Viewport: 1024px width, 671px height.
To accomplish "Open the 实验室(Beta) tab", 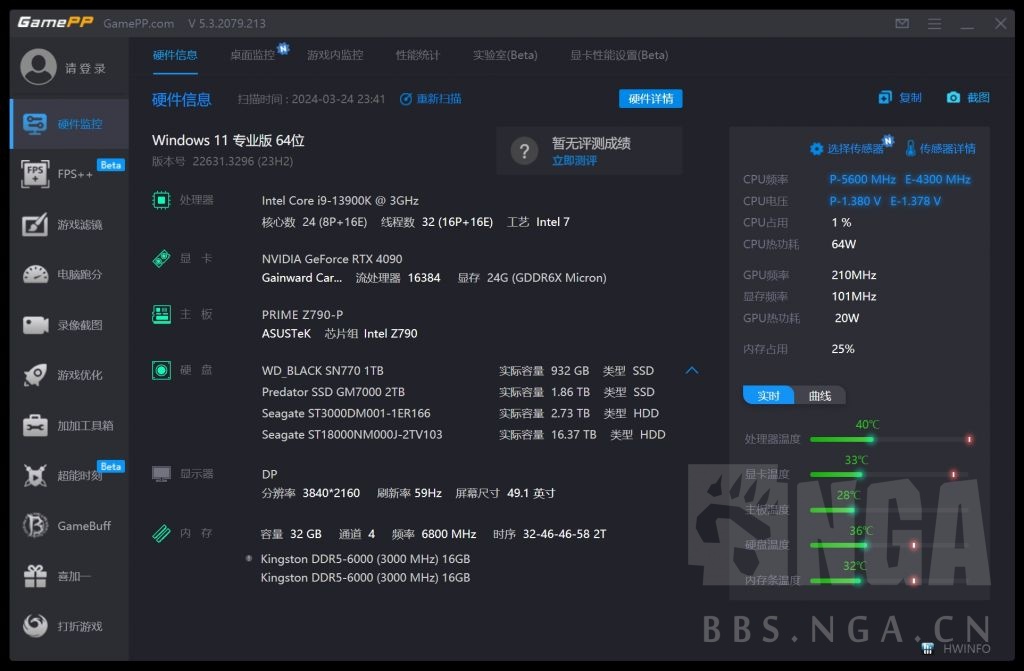I will (x=505, y=55).
